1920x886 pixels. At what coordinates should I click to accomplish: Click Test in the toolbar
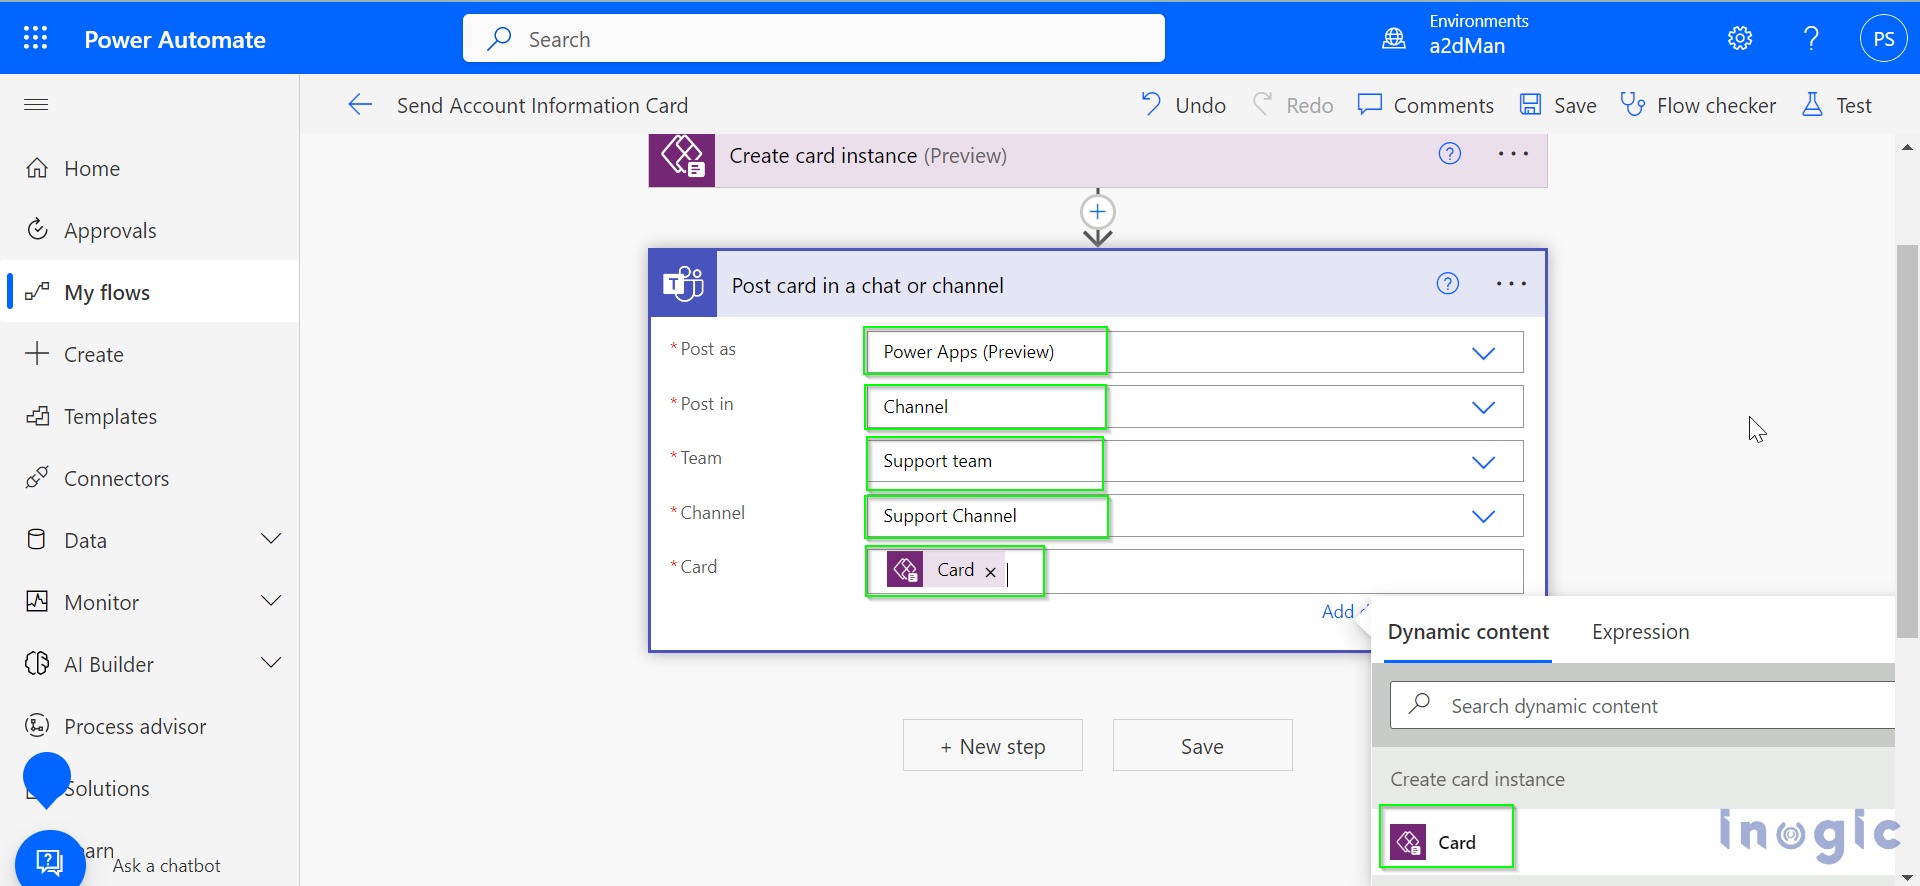click(x=1837, y=105)
